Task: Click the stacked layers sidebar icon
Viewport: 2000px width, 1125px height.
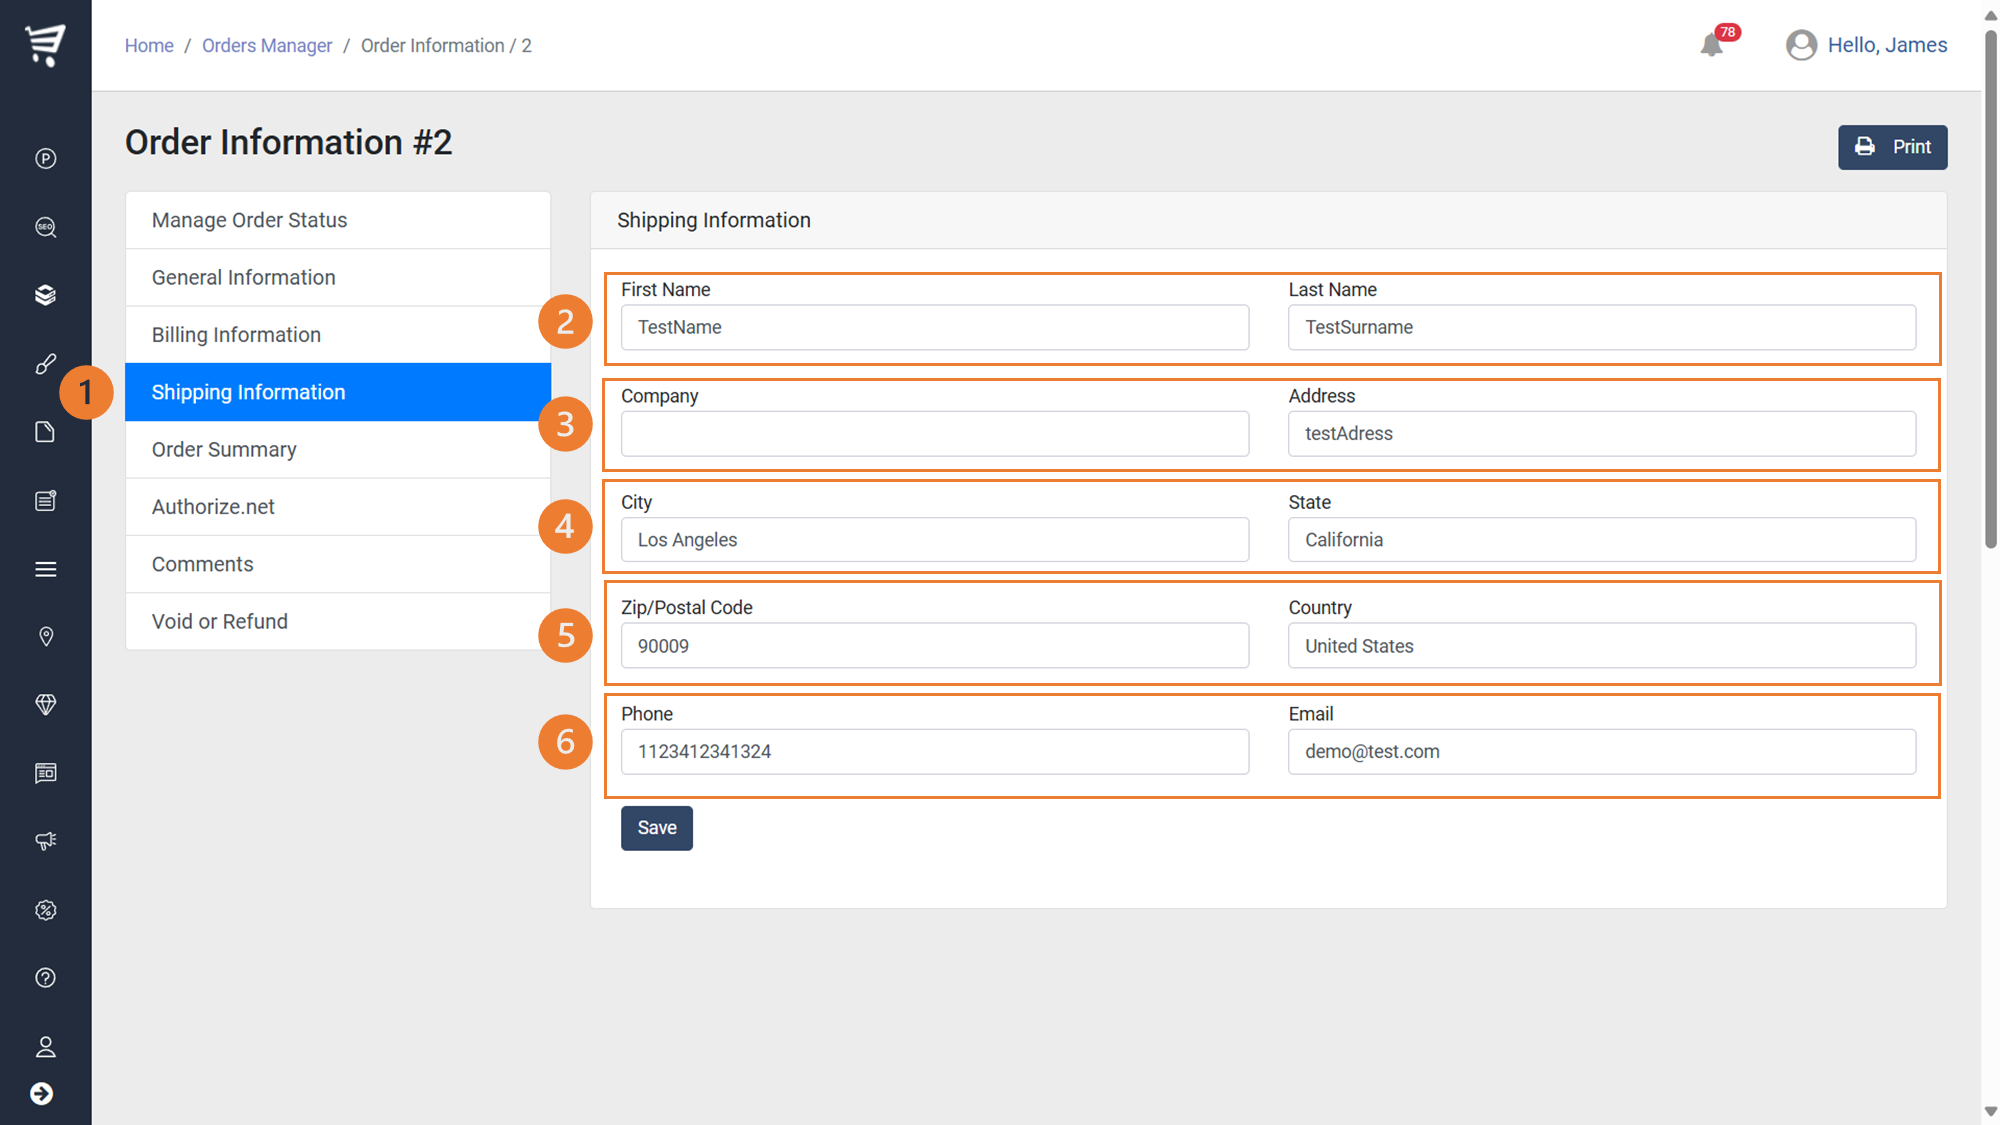Action: click(45, 295)
